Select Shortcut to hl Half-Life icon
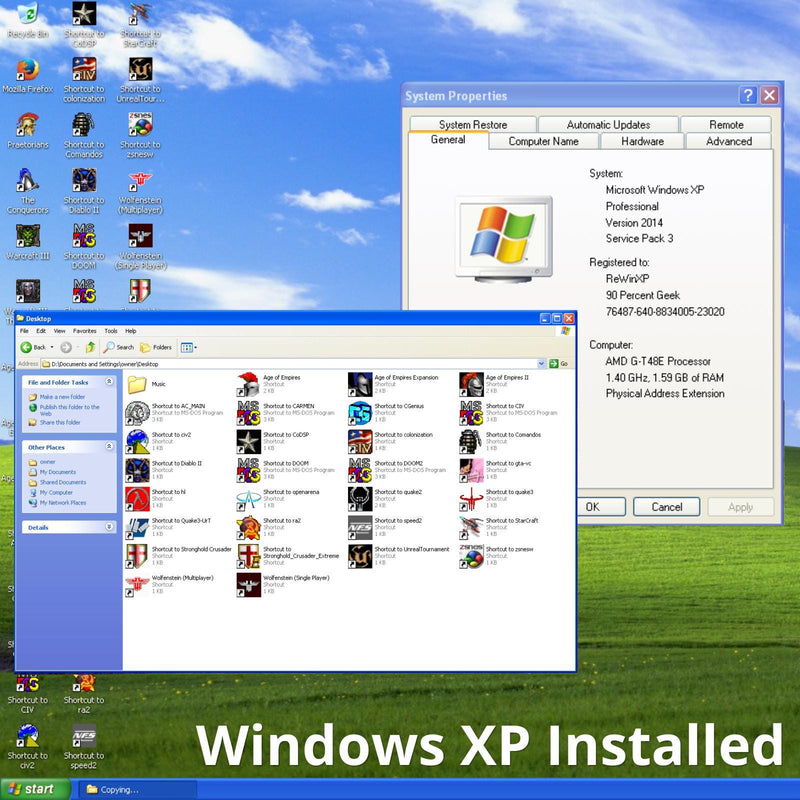This screenshot has height=800, width=800. pyautogui.click(x=137, y=498)
